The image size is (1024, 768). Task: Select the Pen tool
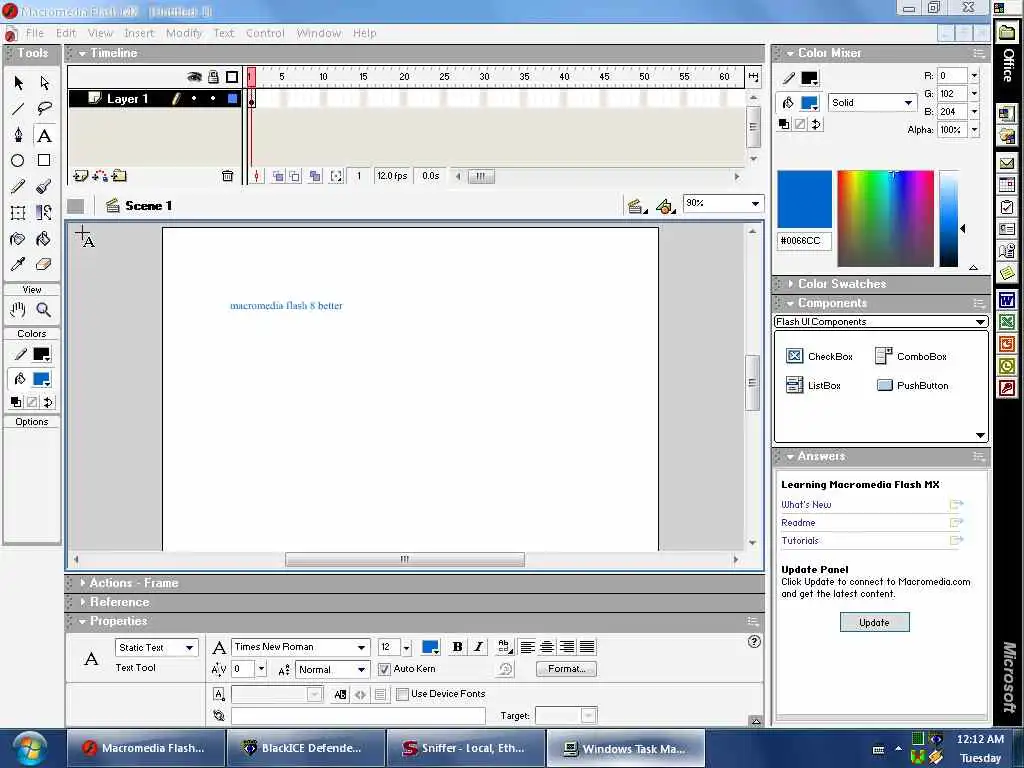pos(18,135)
